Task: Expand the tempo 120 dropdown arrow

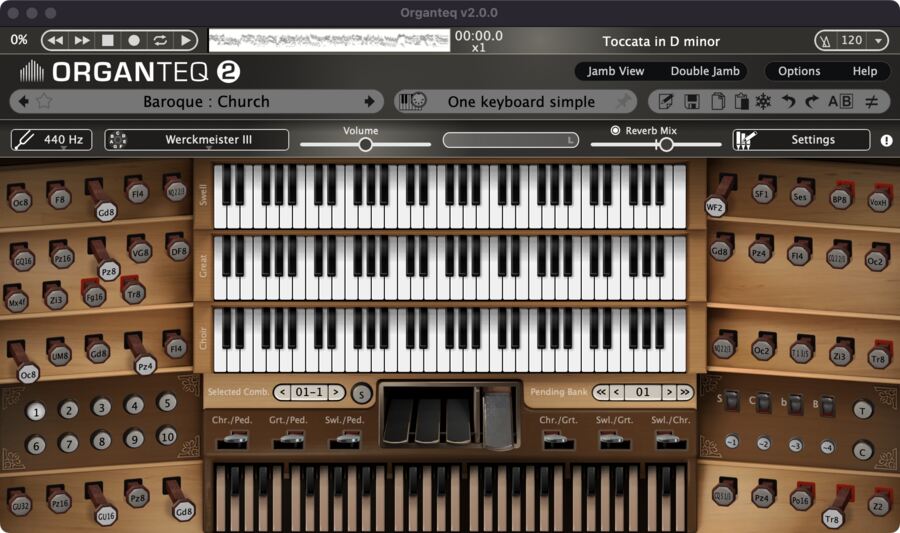Action: (877, 41)
